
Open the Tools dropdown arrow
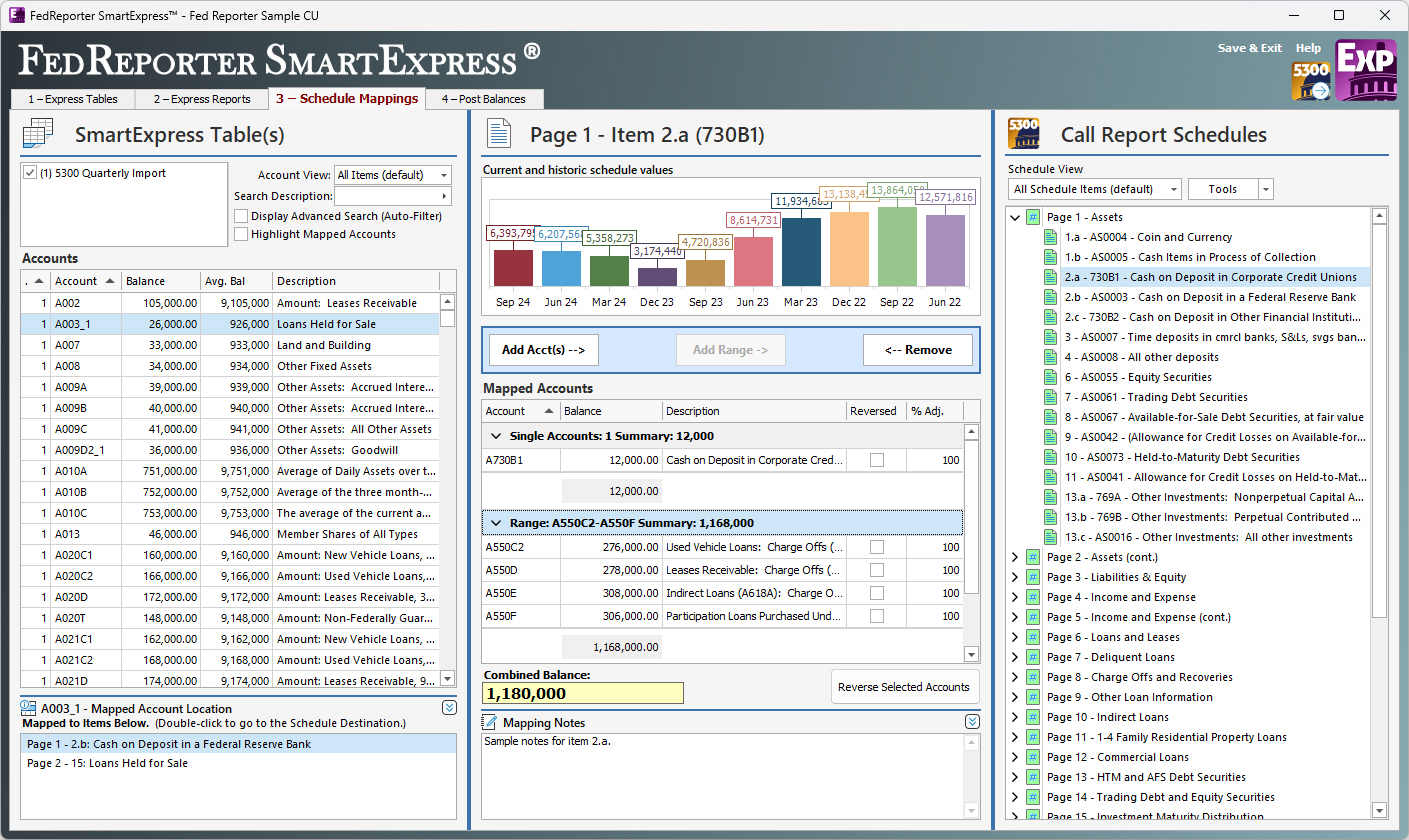click(x=1266, y=189)
